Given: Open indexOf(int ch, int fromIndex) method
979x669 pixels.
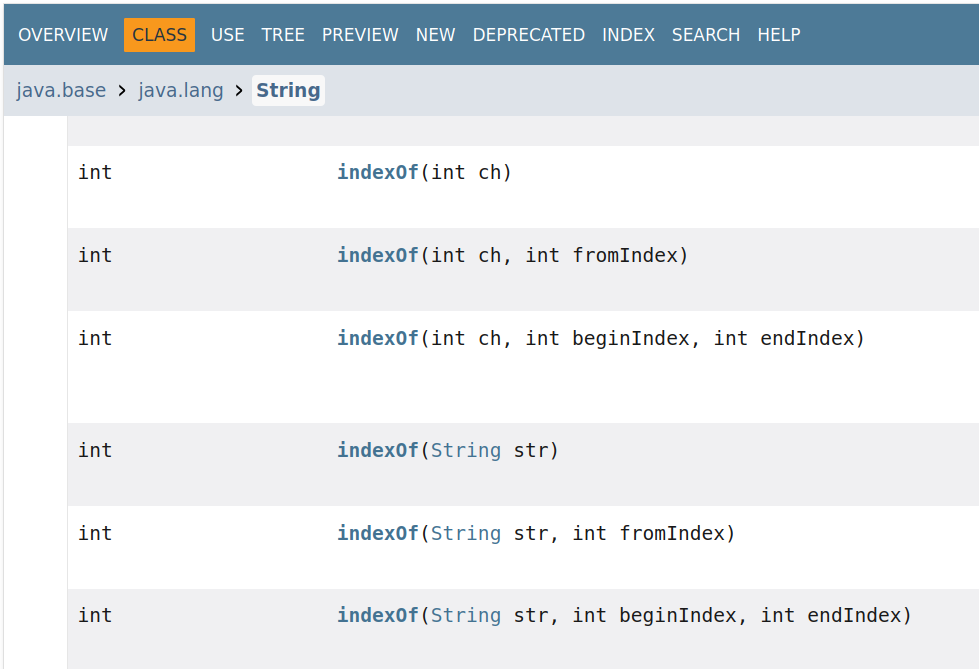Looking at the screenshot, I should [377, 255].
